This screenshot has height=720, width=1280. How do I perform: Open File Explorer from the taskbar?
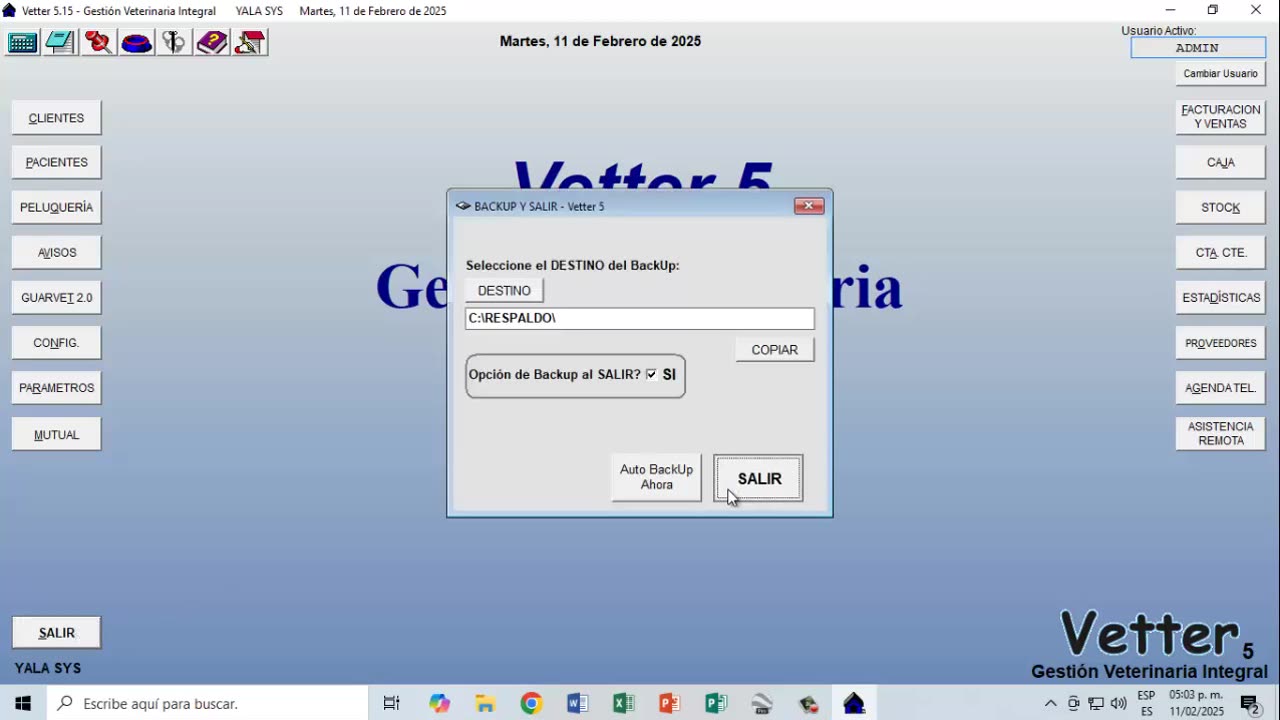(485, 704)
